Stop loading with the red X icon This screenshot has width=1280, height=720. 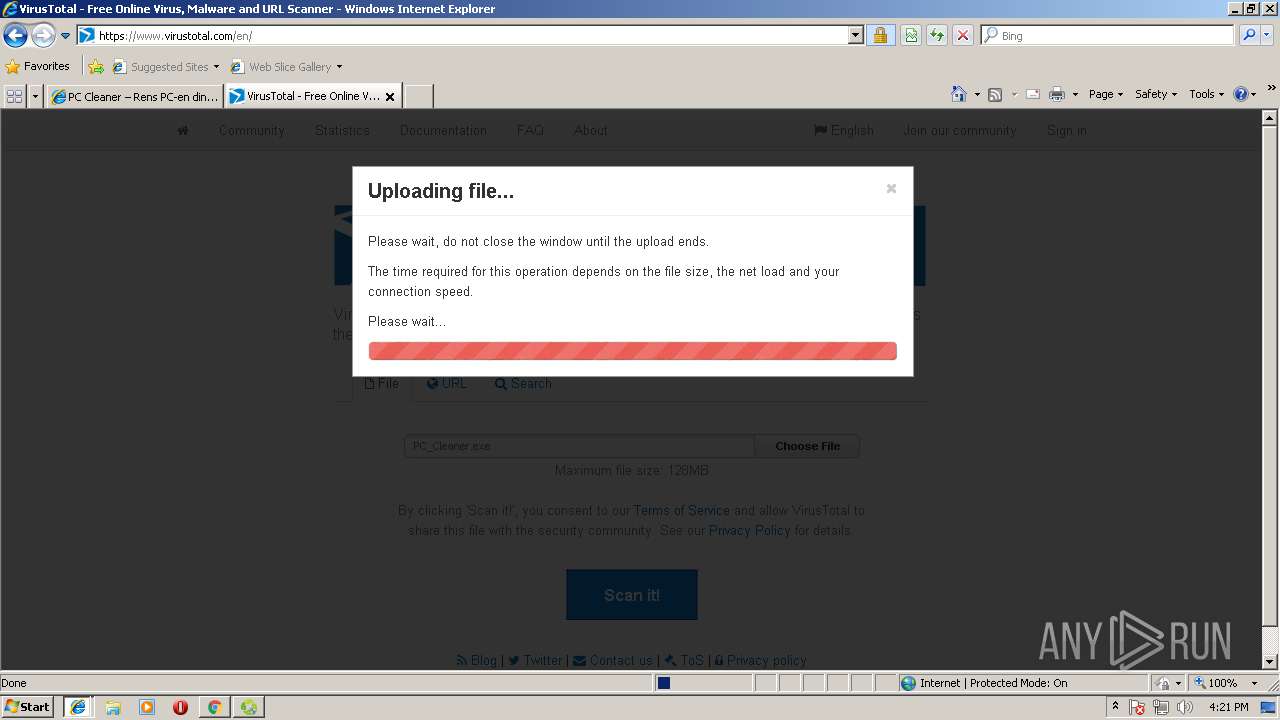(x=963, y=35)
